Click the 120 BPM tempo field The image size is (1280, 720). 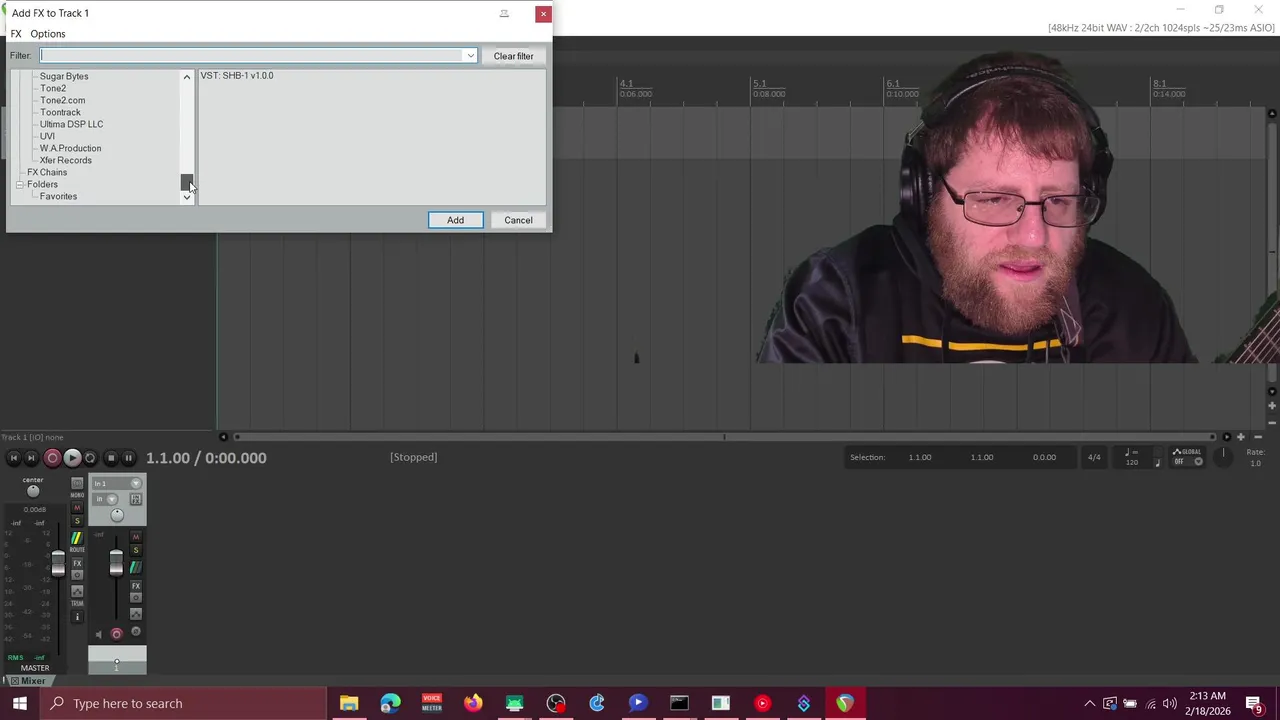[1131, 462]
